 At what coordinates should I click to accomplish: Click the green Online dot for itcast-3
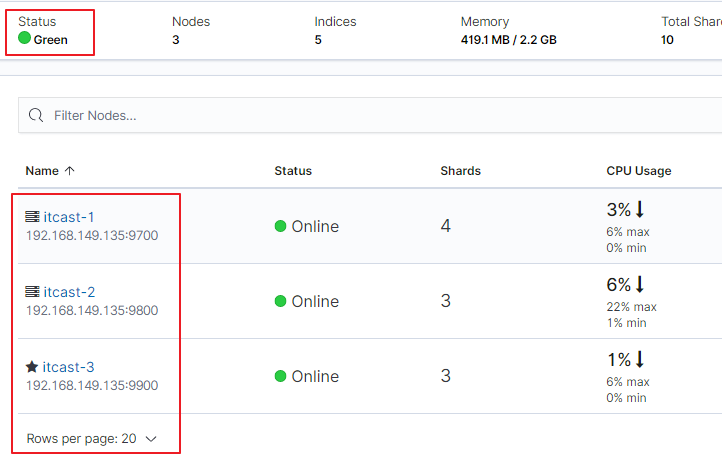pos(281,376)
